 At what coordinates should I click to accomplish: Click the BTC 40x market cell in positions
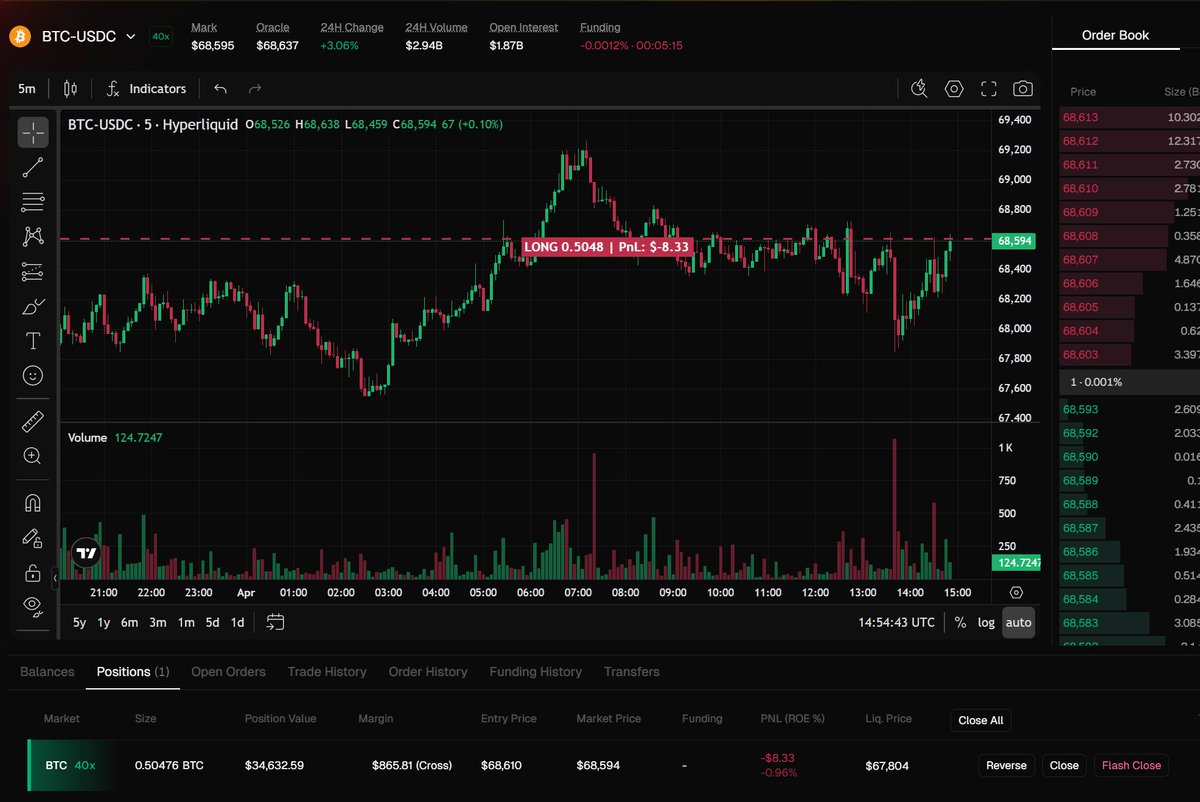pyautogui.click(x=70, y=765)
